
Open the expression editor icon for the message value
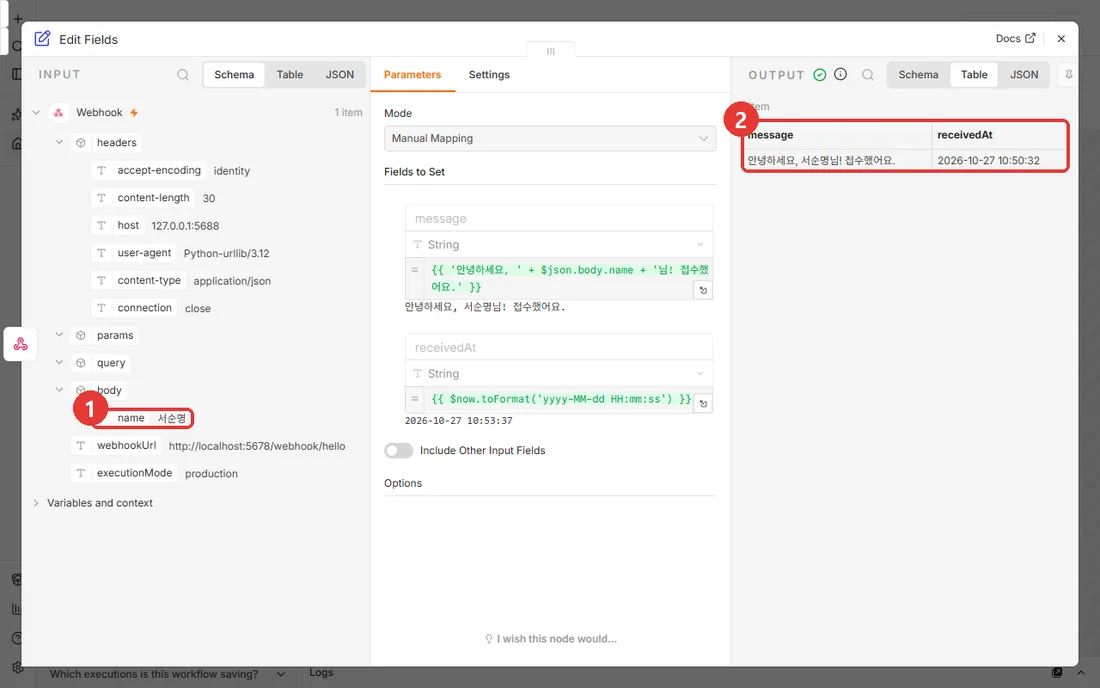(x=703, y=290)
